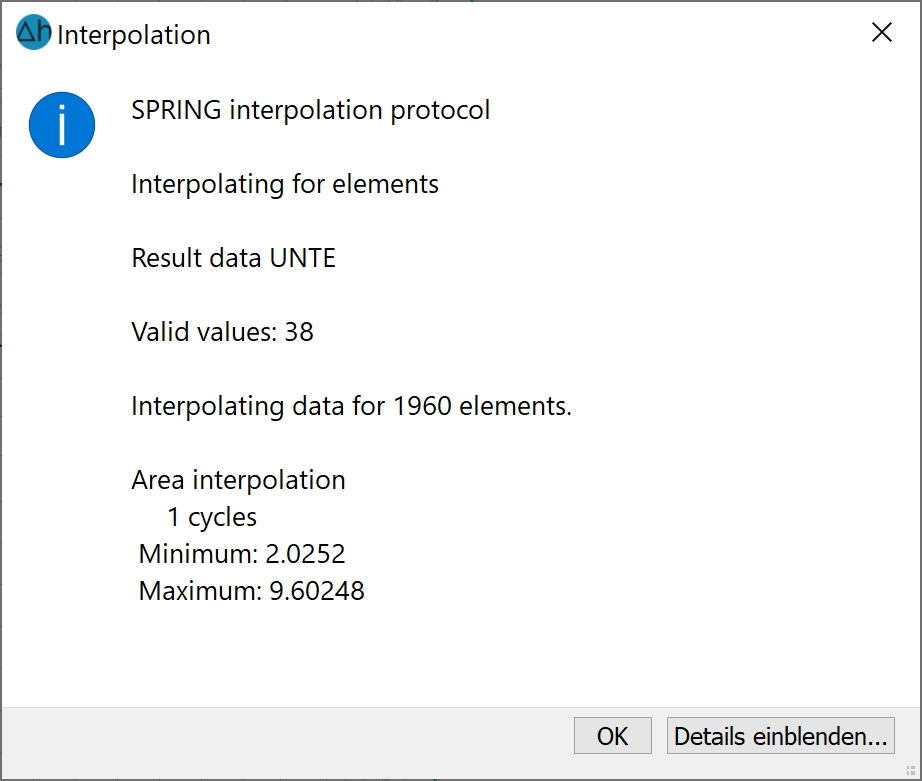
Task: Select the SPRING interpolation protocol heading
Action: (x=310, y=110)
